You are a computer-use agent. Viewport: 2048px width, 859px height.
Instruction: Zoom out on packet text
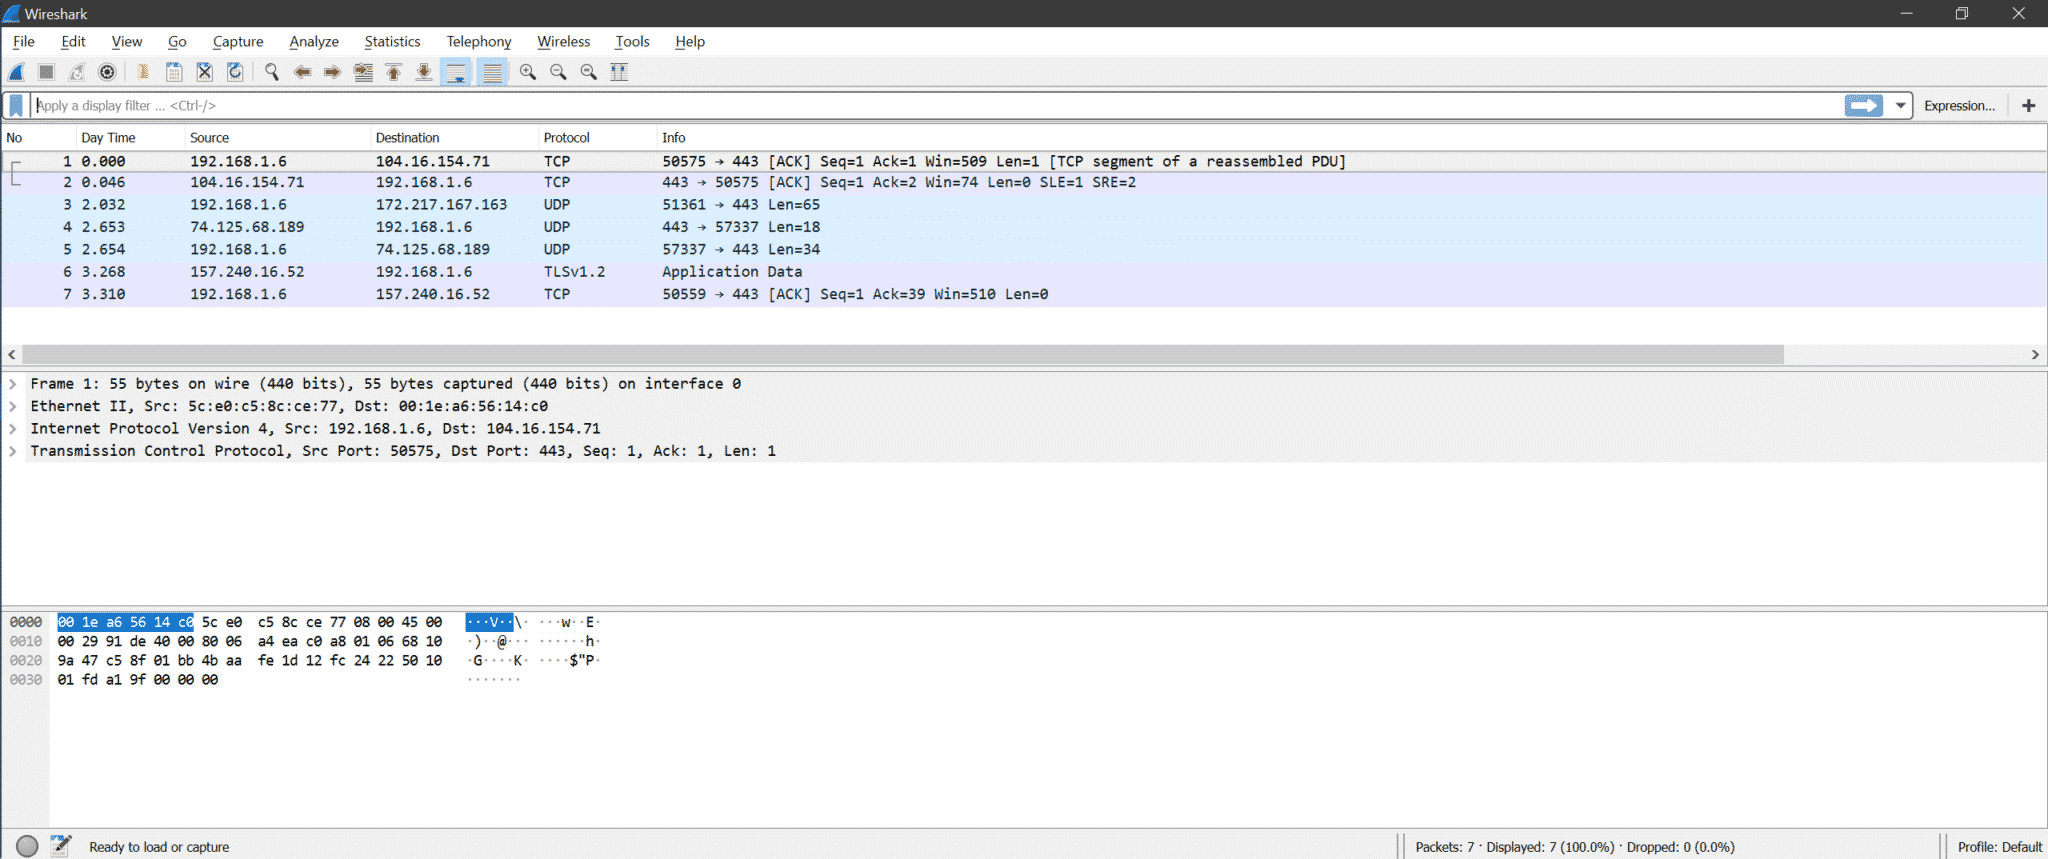click(x=558, y=72)
